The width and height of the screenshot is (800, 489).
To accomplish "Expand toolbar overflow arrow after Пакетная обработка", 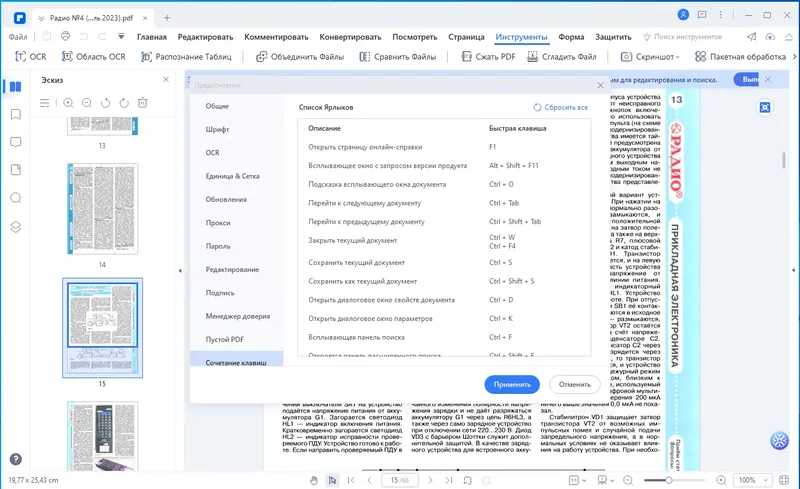I will 794,57.
